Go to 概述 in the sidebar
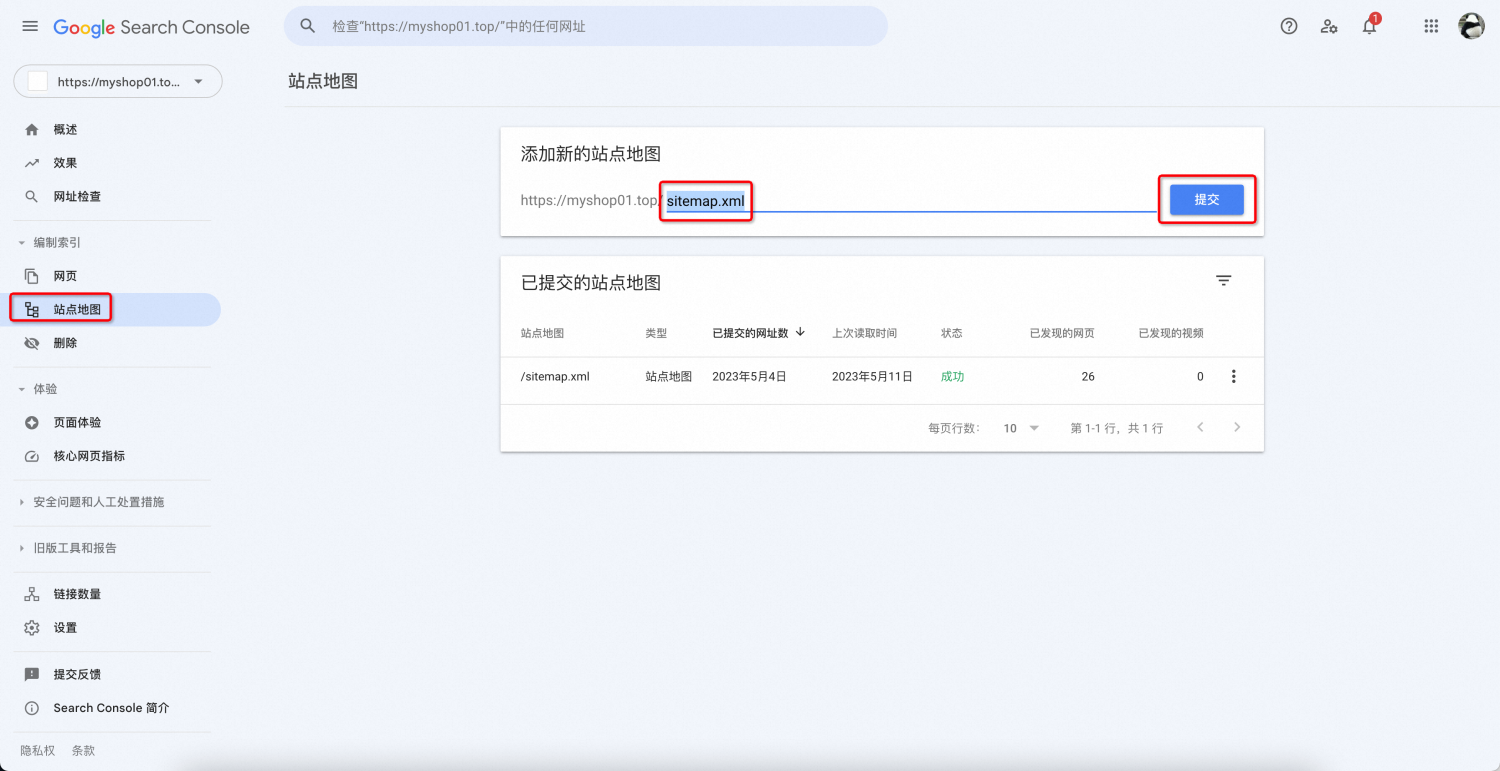Viewport: 1500px width, 771px height. [65, 130]
